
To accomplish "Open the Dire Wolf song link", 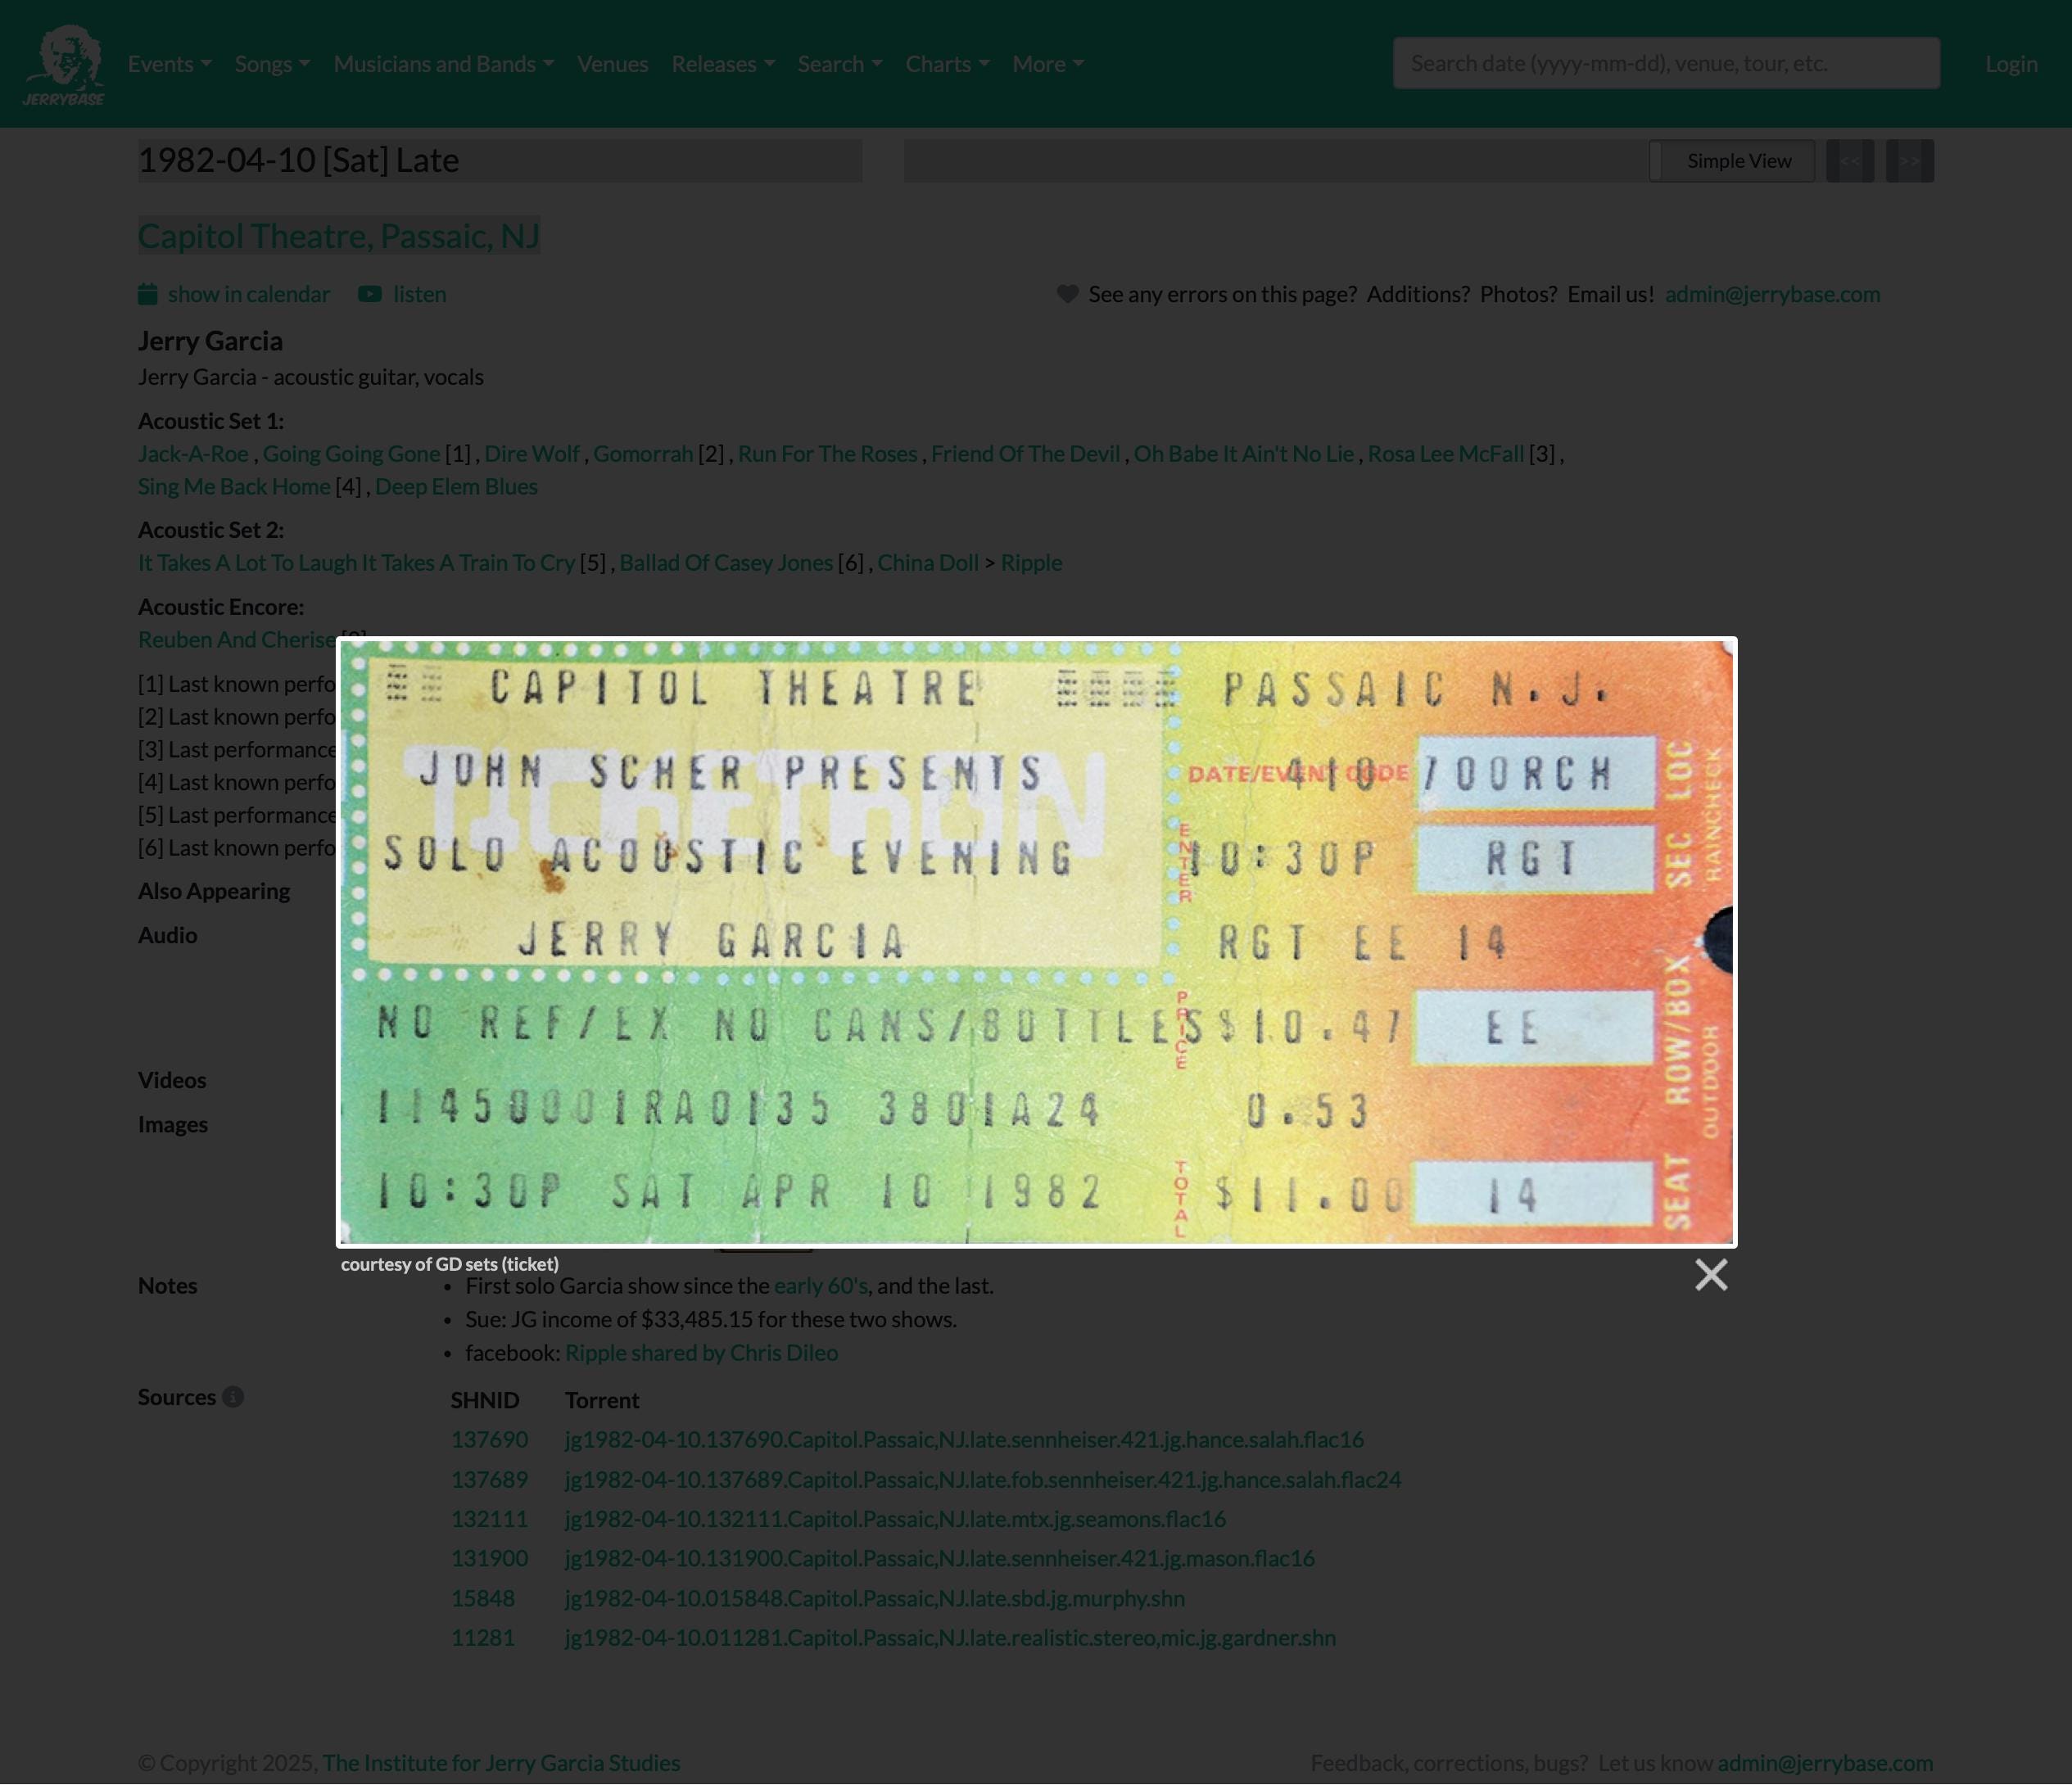I will (x=532, y=453).
